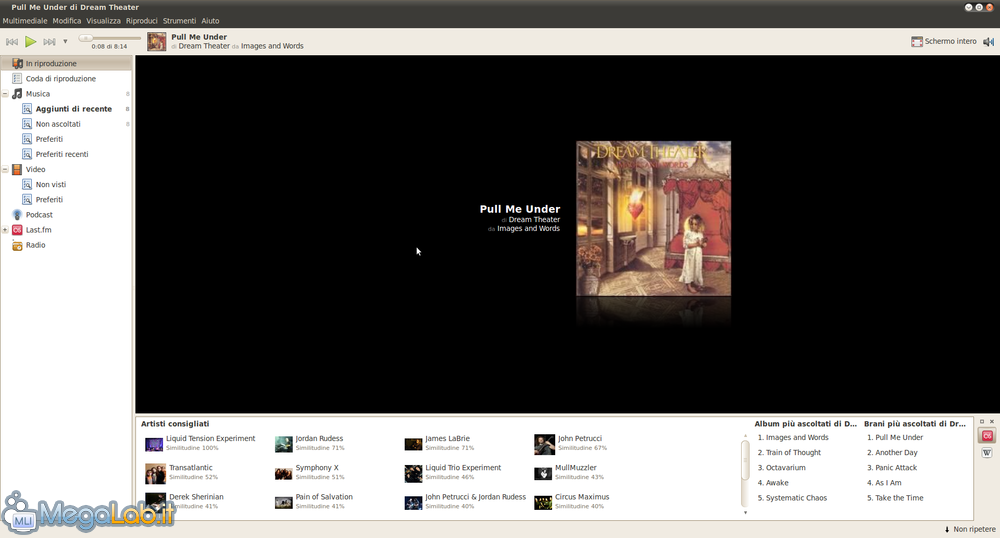Open the Podcast source

click(x=39, y=215)
